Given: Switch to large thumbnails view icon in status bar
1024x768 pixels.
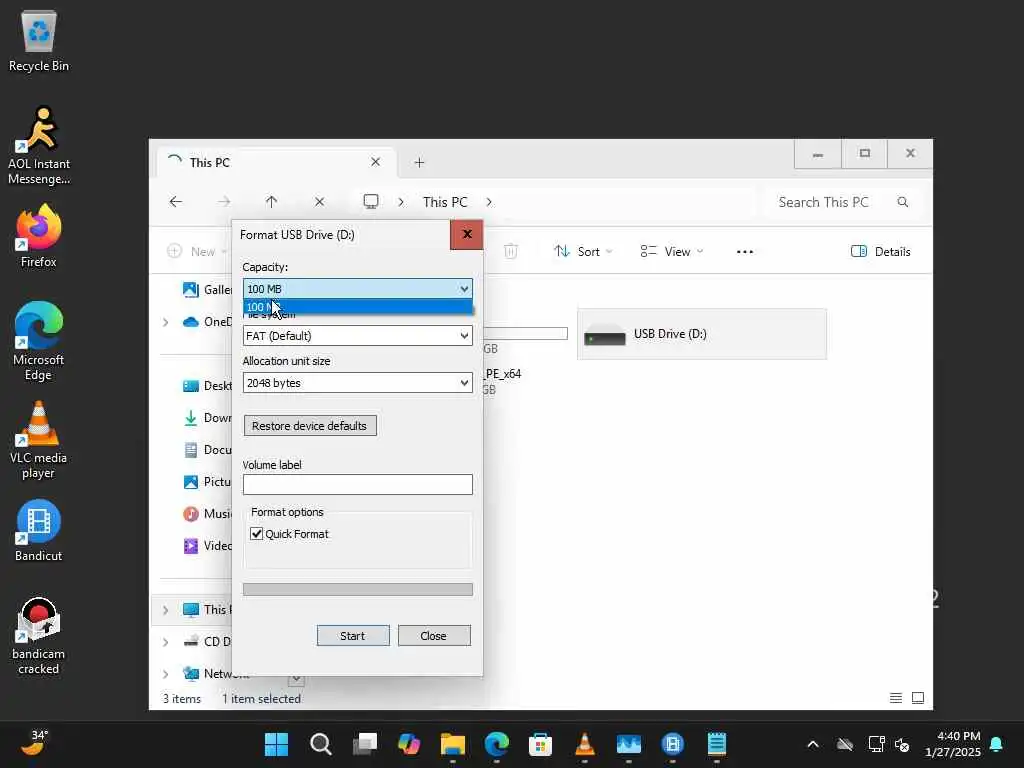Looking at the screenshot, I should click(x=918, y=698).
